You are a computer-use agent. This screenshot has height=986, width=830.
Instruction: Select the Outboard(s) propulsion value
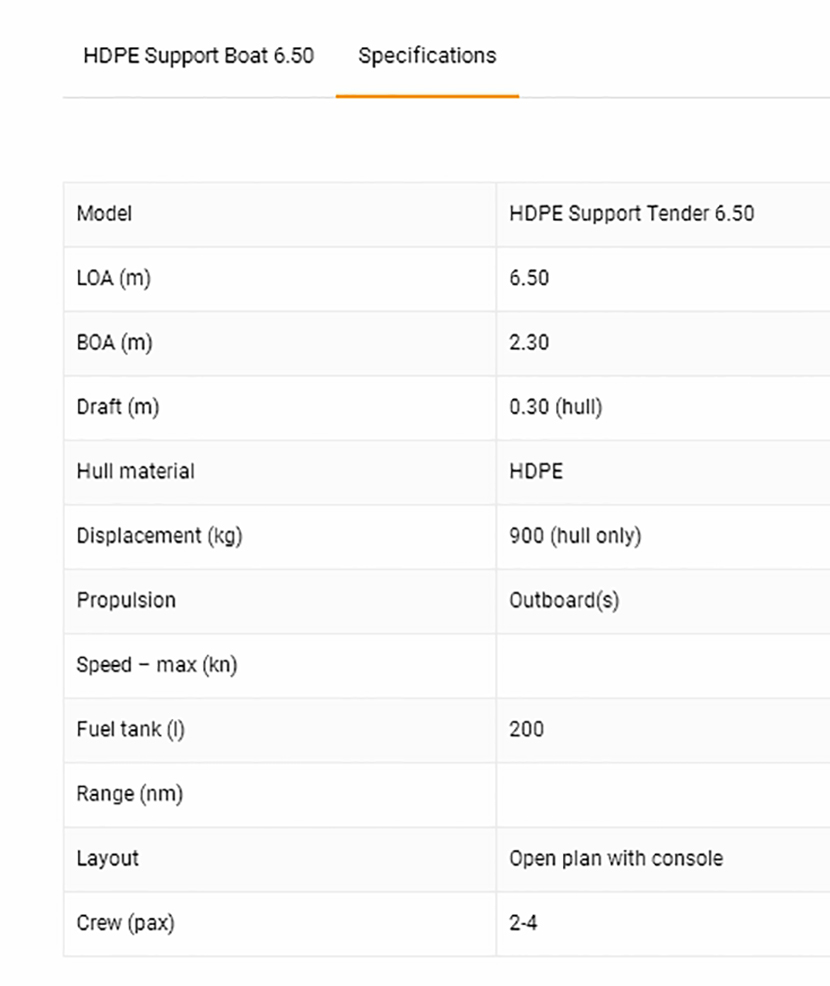(564, 601)
